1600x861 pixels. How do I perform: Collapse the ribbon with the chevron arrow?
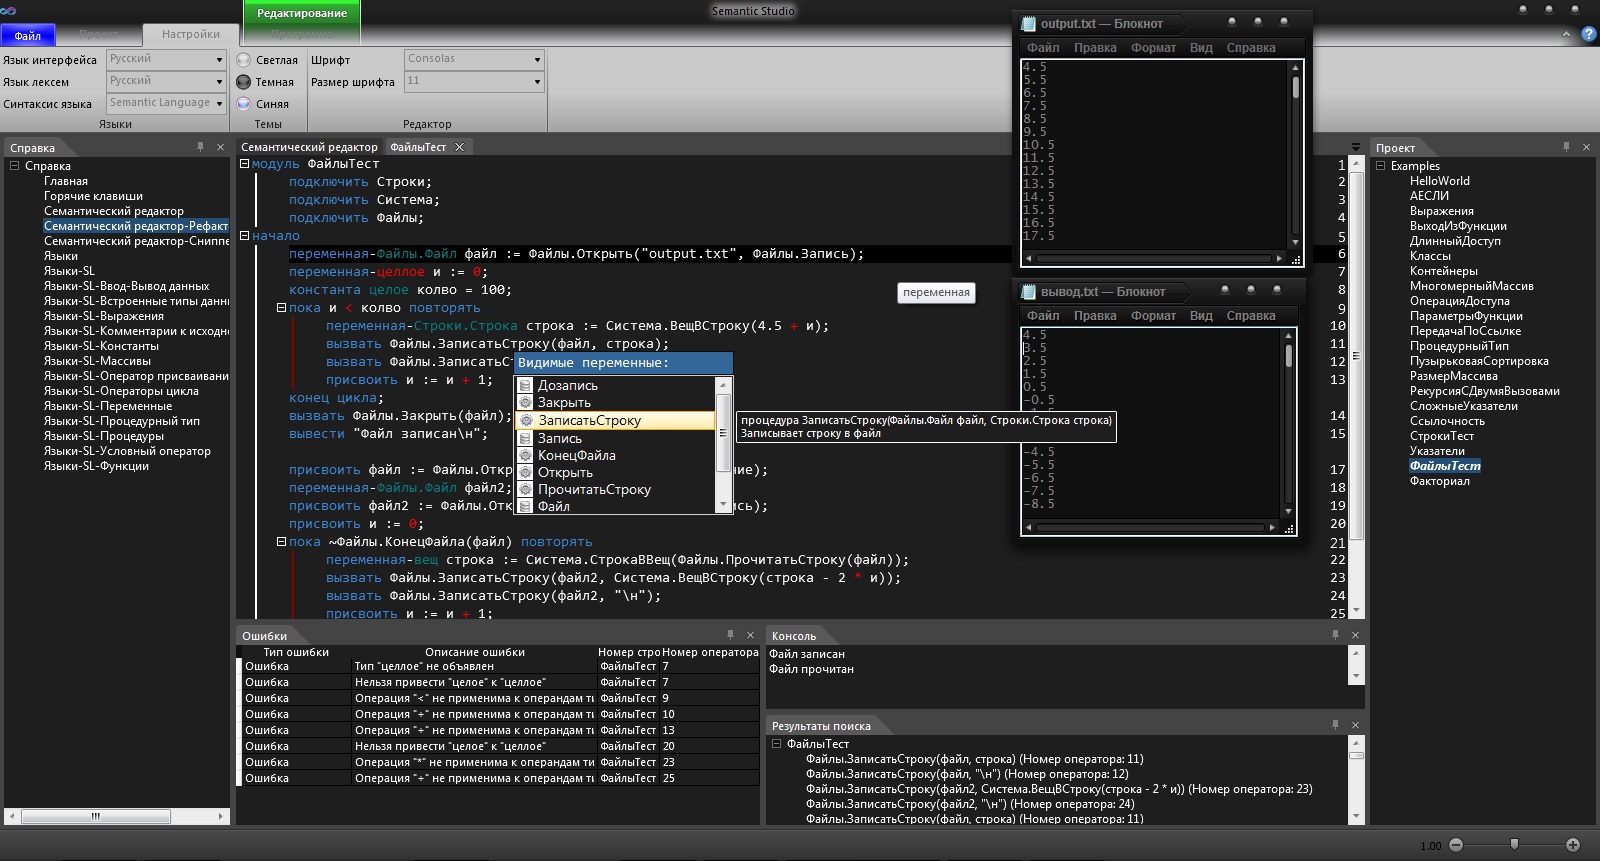tap(1566, 35)
